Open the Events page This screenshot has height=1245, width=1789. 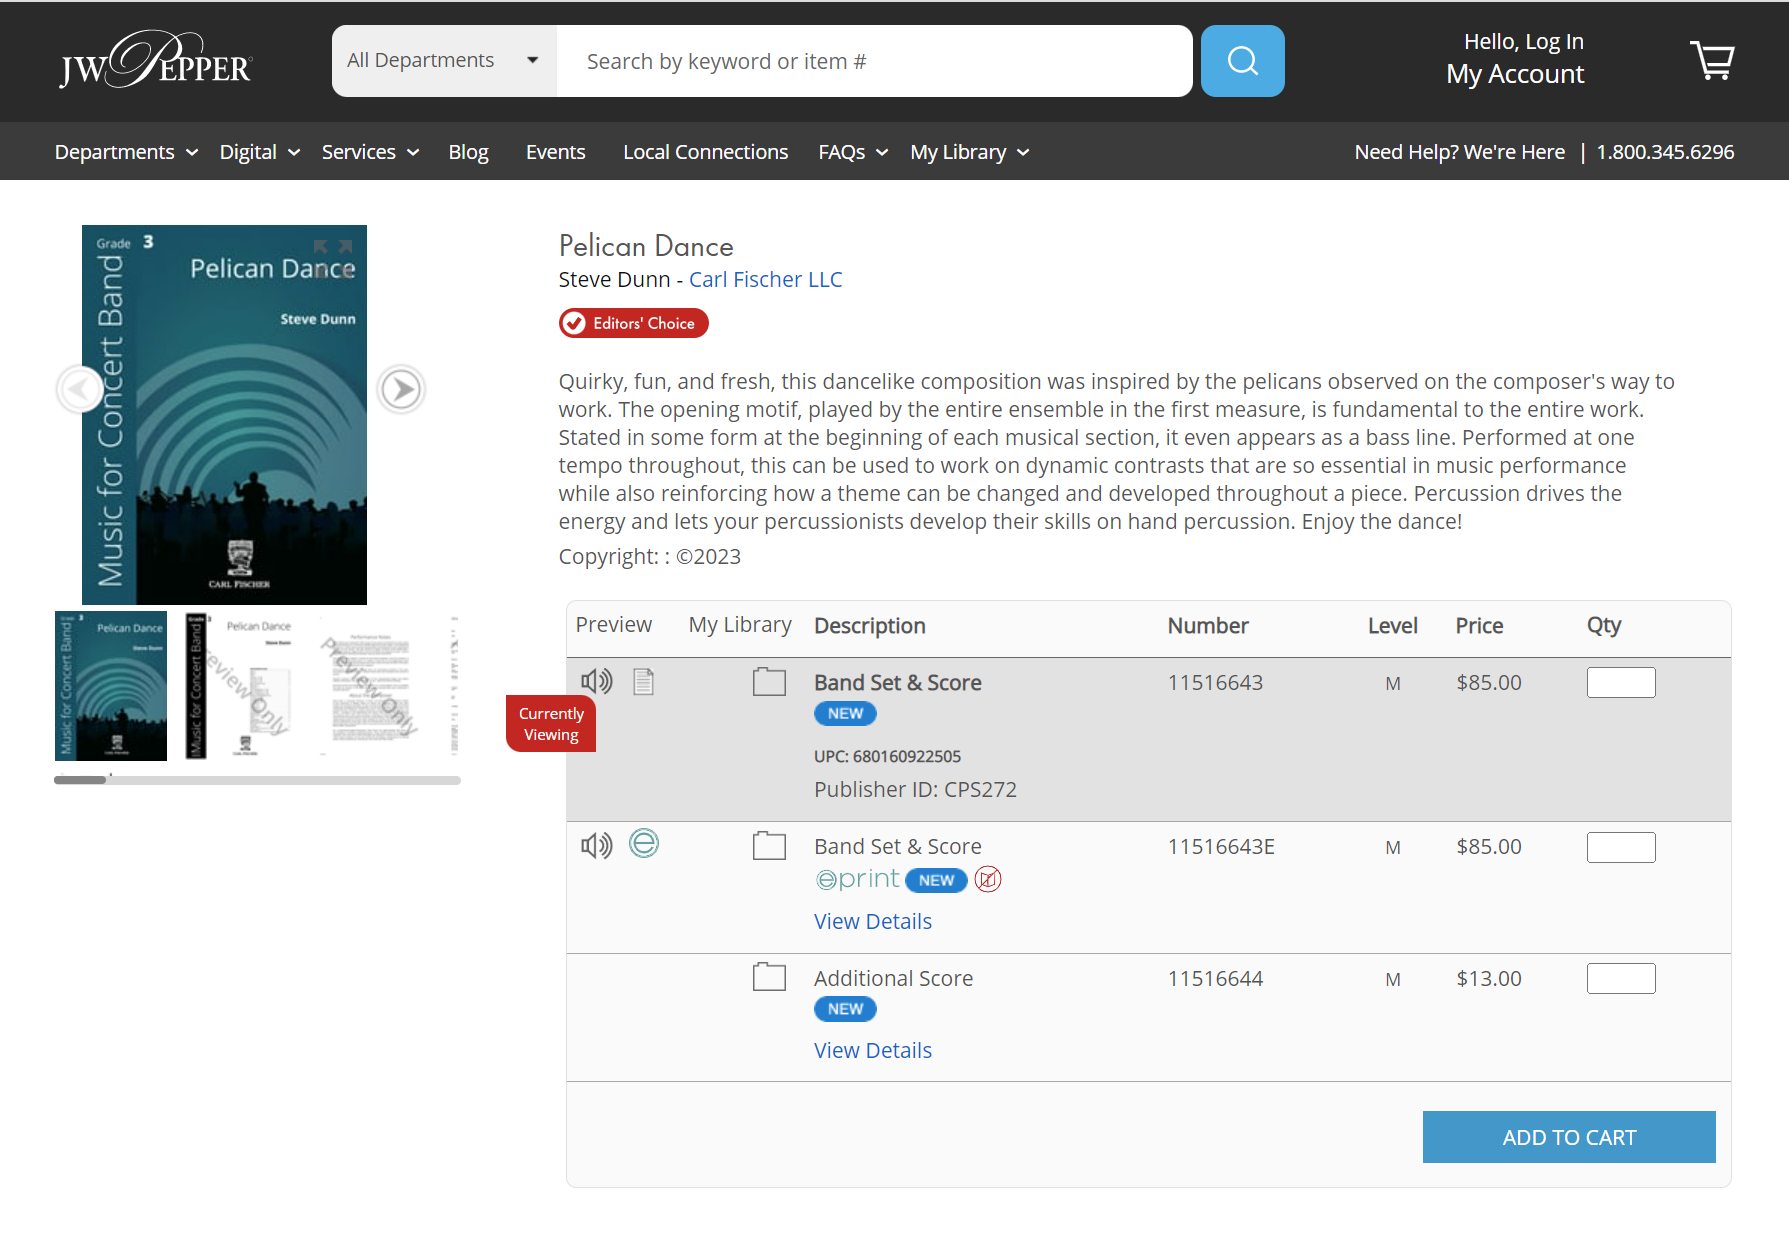(556, 152)
